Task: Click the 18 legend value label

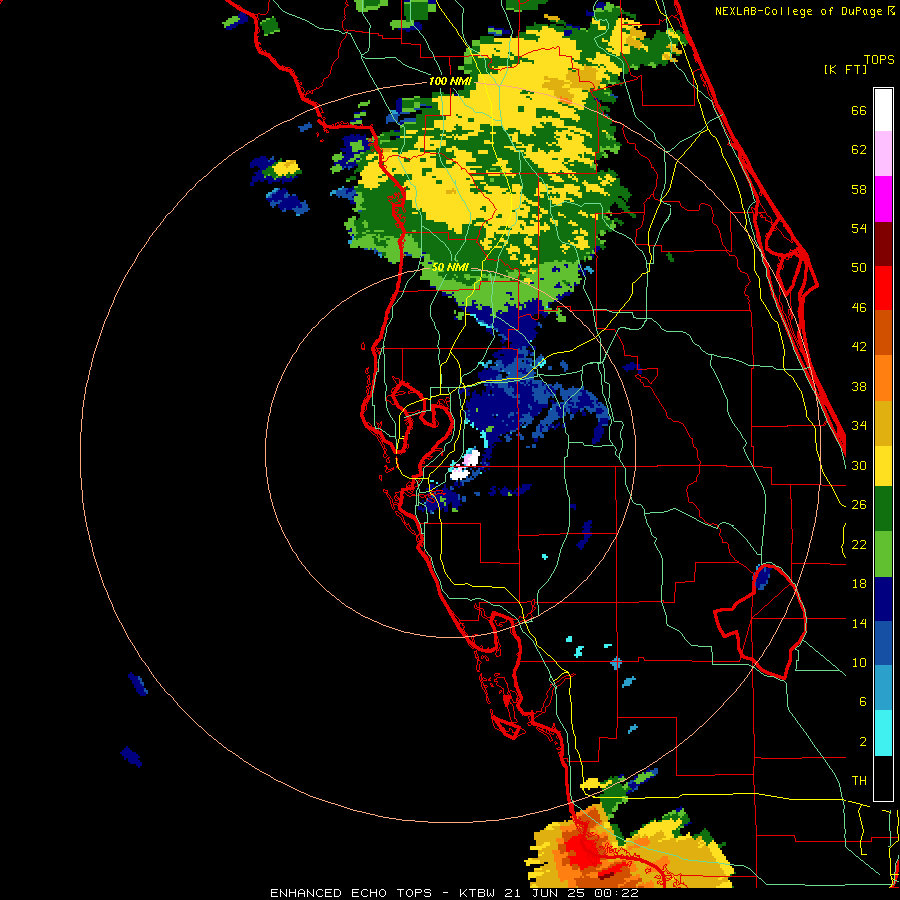Action: point(859,584)
